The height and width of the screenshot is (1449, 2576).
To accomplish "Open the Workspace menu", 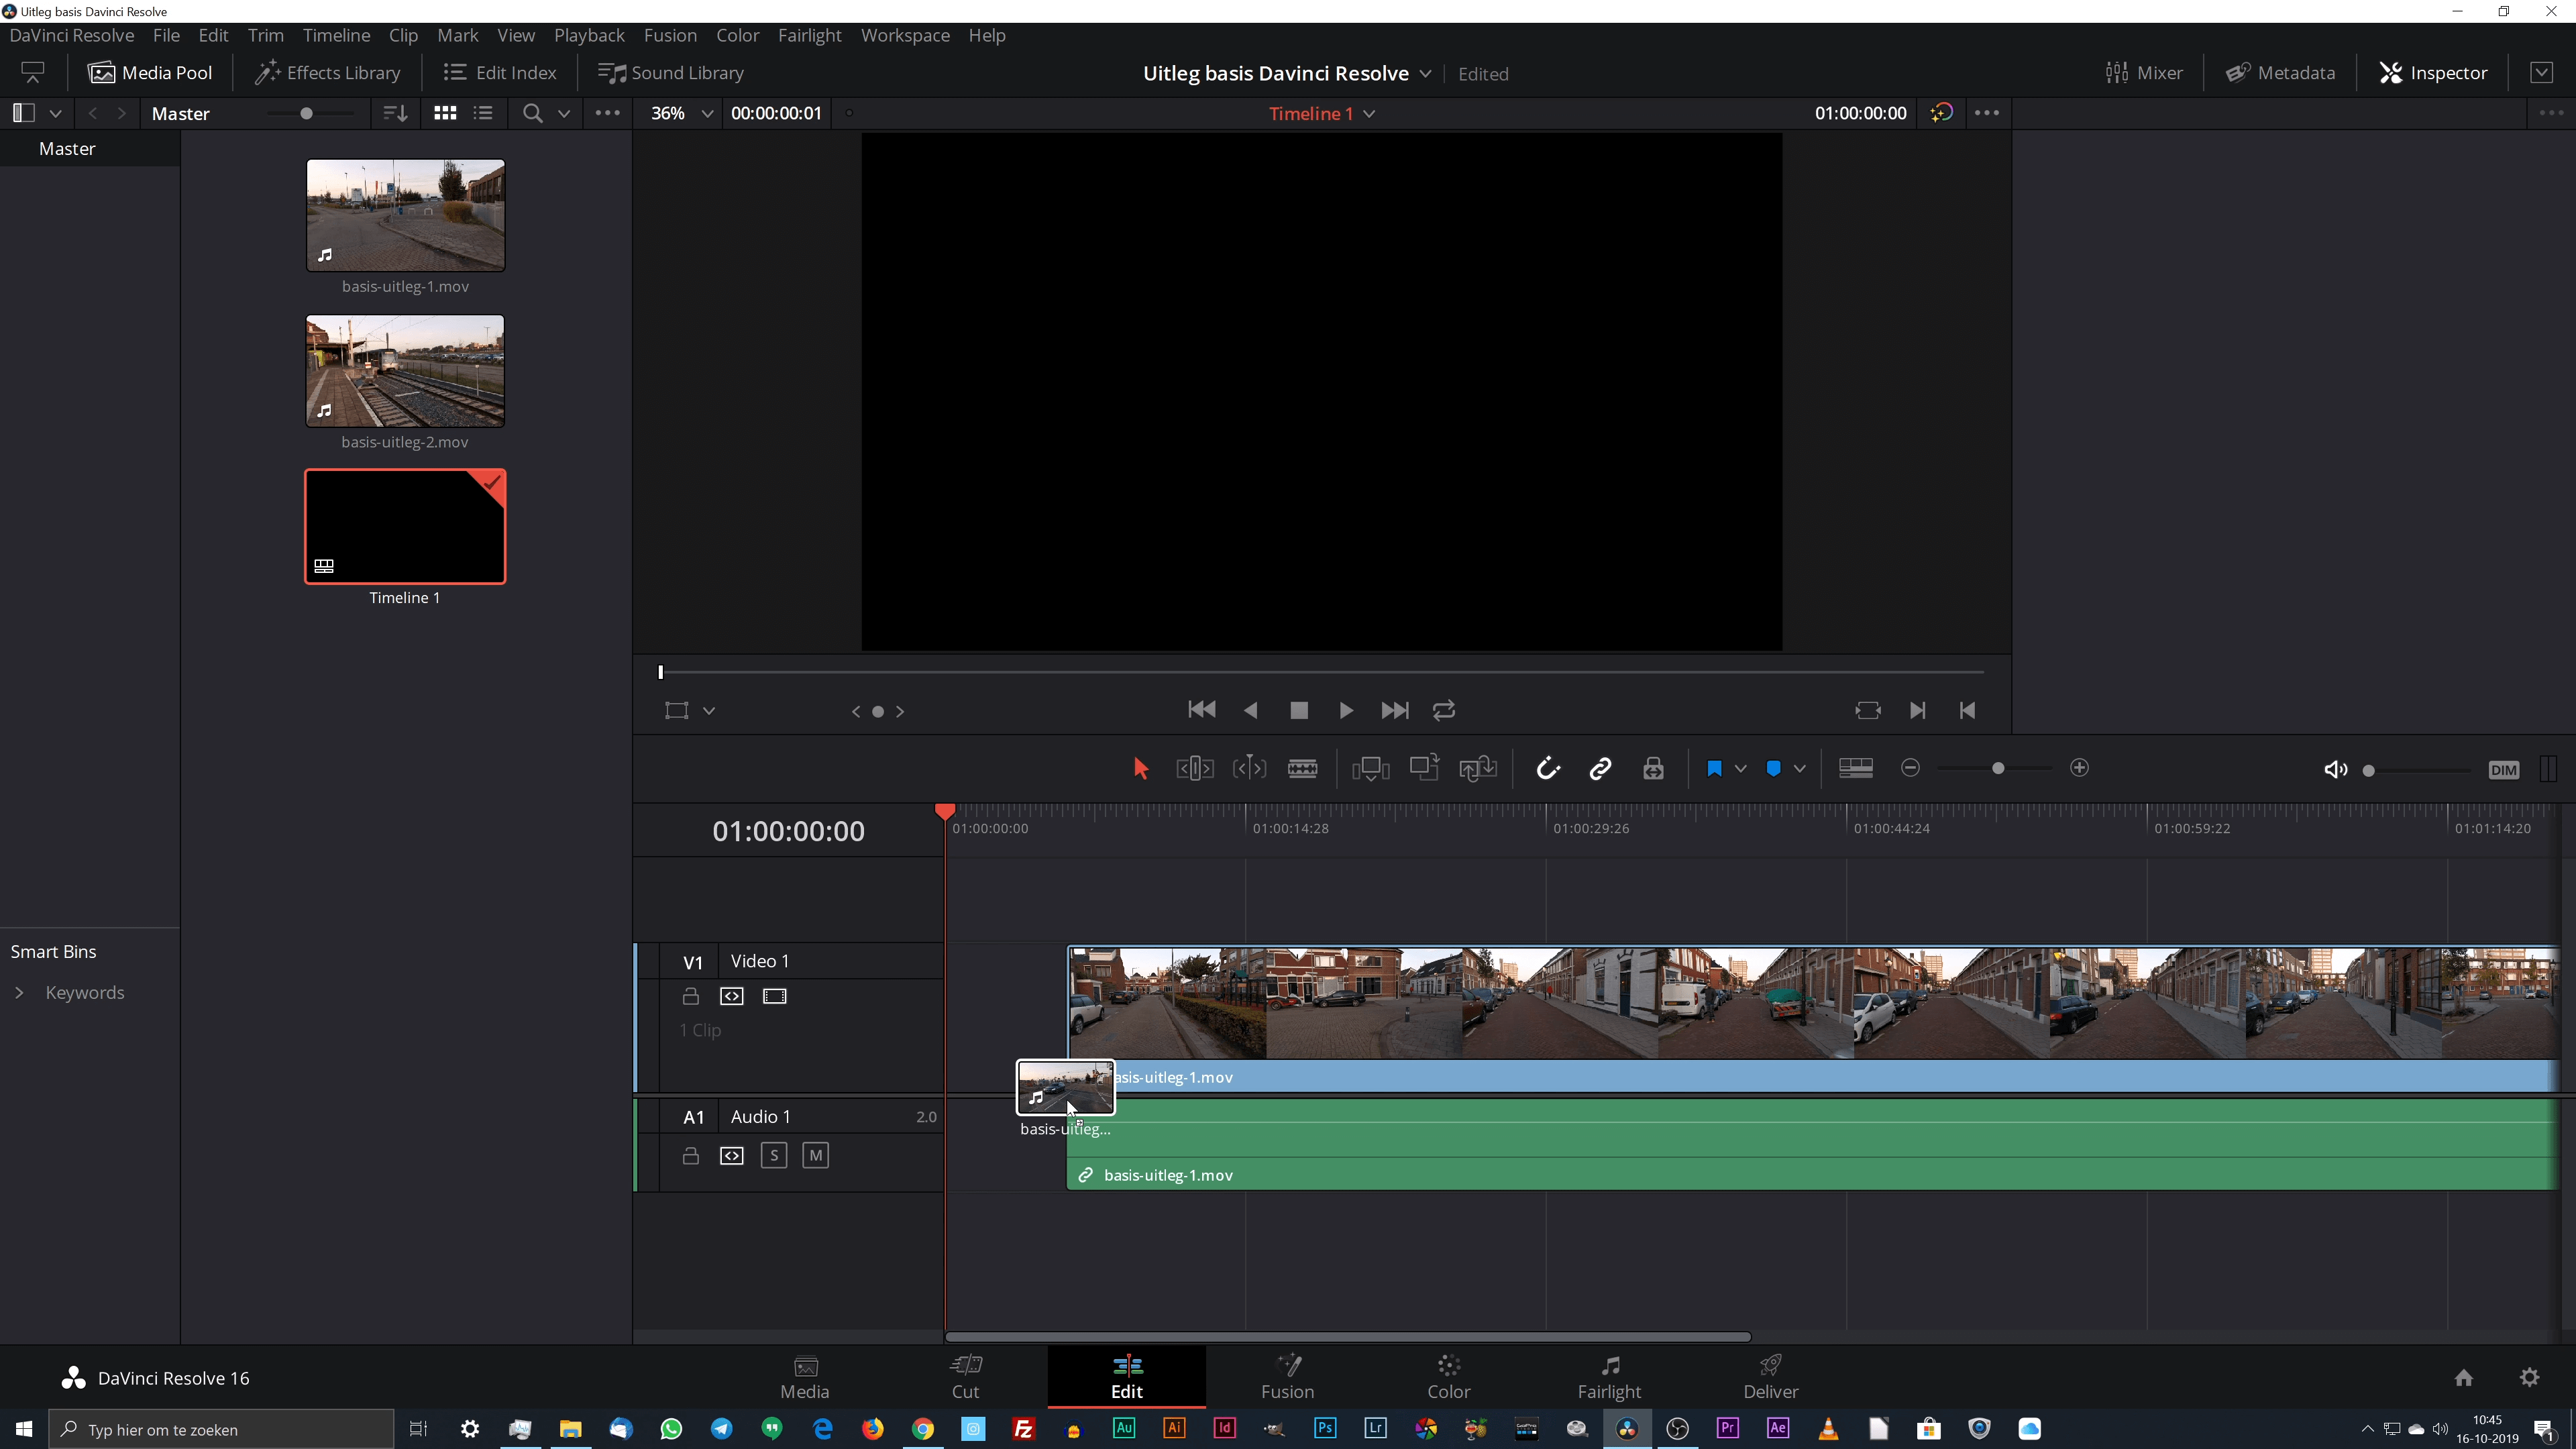I will coord(905,35).
